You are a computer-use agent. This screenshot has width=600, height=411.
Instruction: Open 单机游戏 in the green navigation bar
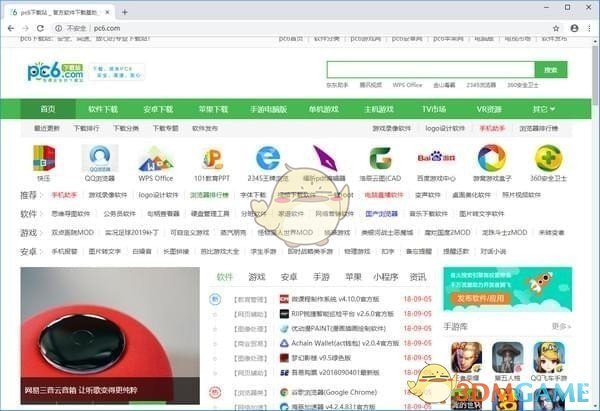click(324, 109)
